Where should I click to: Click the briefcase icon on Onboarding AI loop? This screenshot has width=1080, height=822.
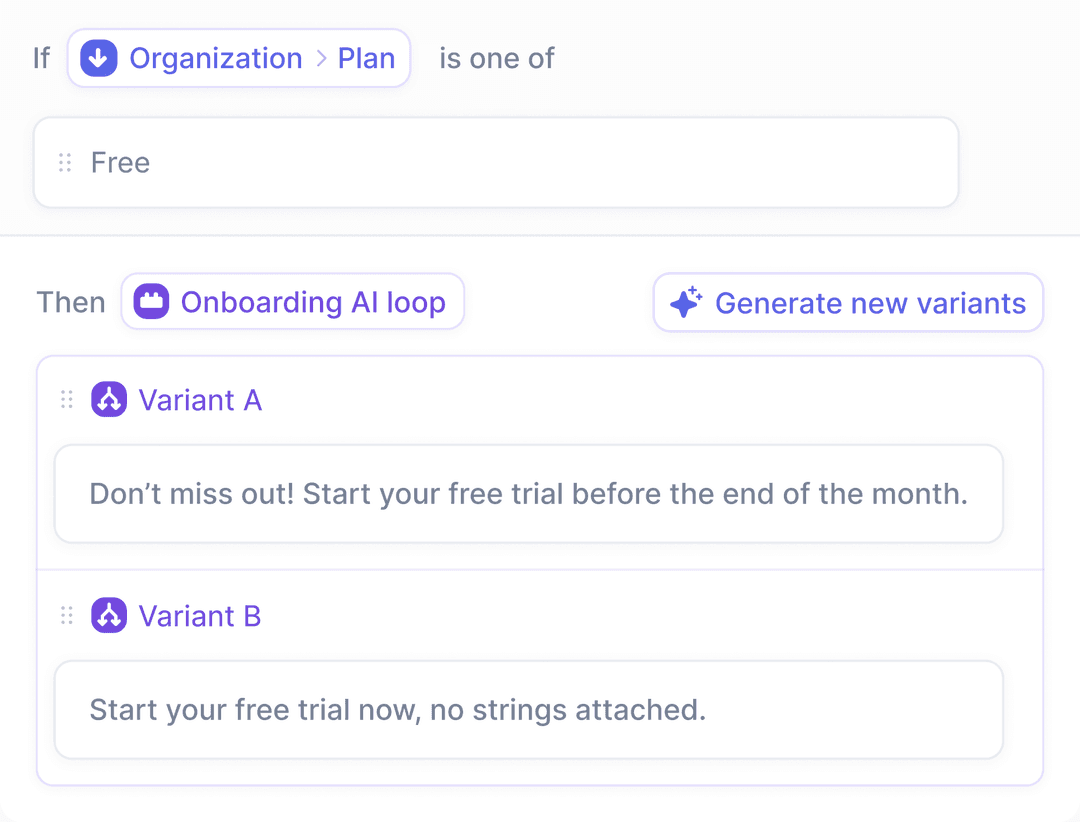point(150,301)
